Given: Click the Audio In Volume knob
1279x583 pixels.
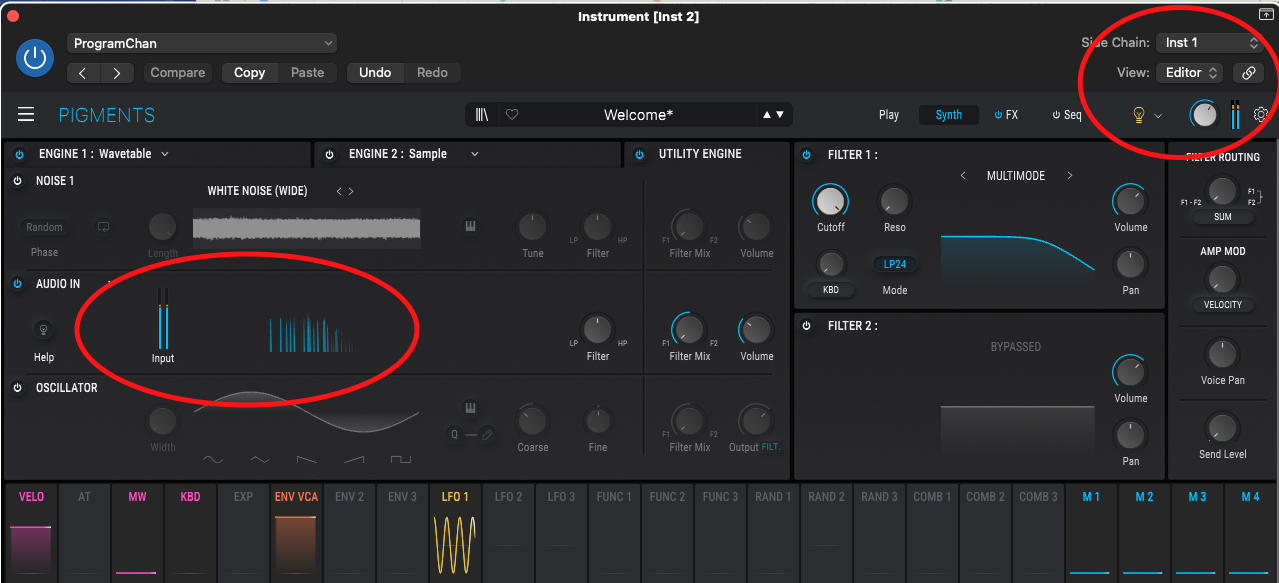Looking at the screenshot, I should tap(756, 330).
